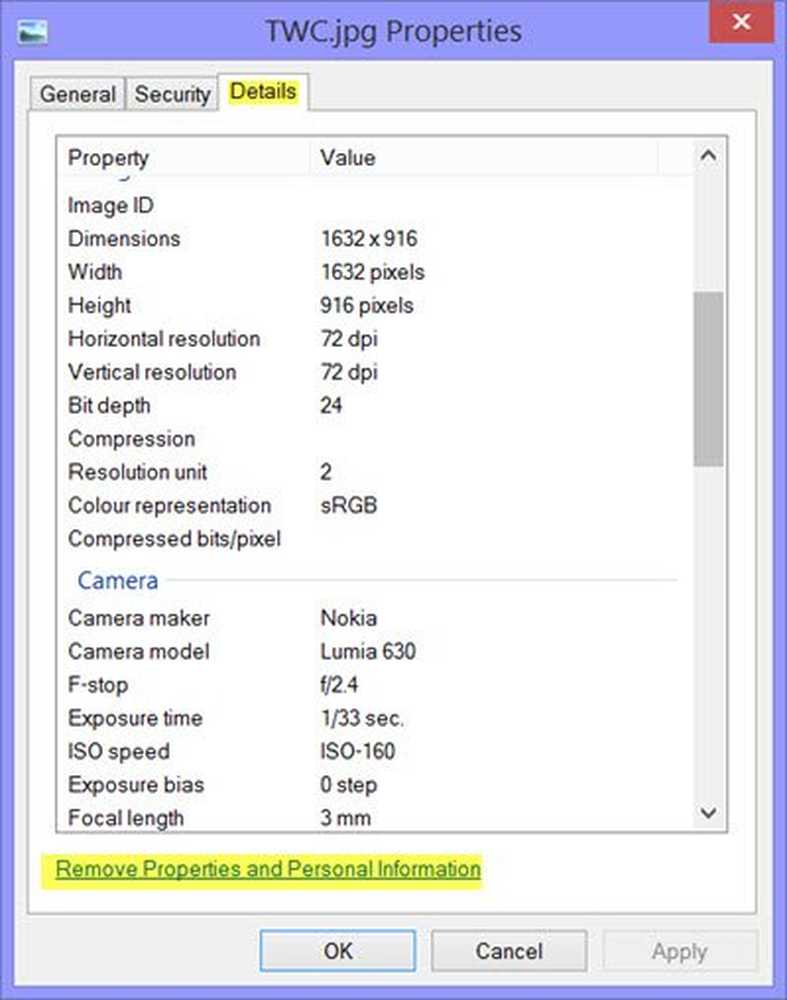Click Remove Properties and Personal Information link

(x=268, y=869)
